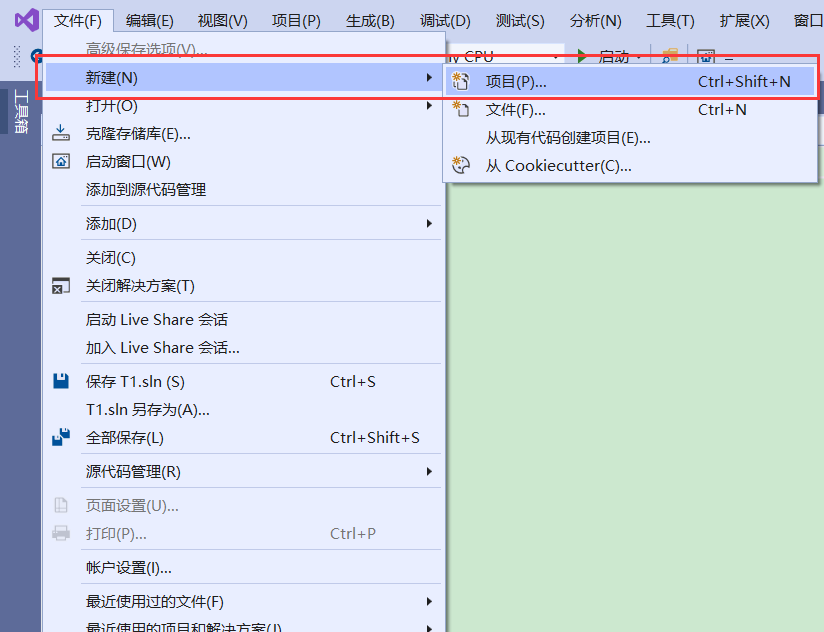Viewport: 824px width, 632px height.
Task: Expand the 添加(D) submenu arrow
Action: [x=429, y=224]
